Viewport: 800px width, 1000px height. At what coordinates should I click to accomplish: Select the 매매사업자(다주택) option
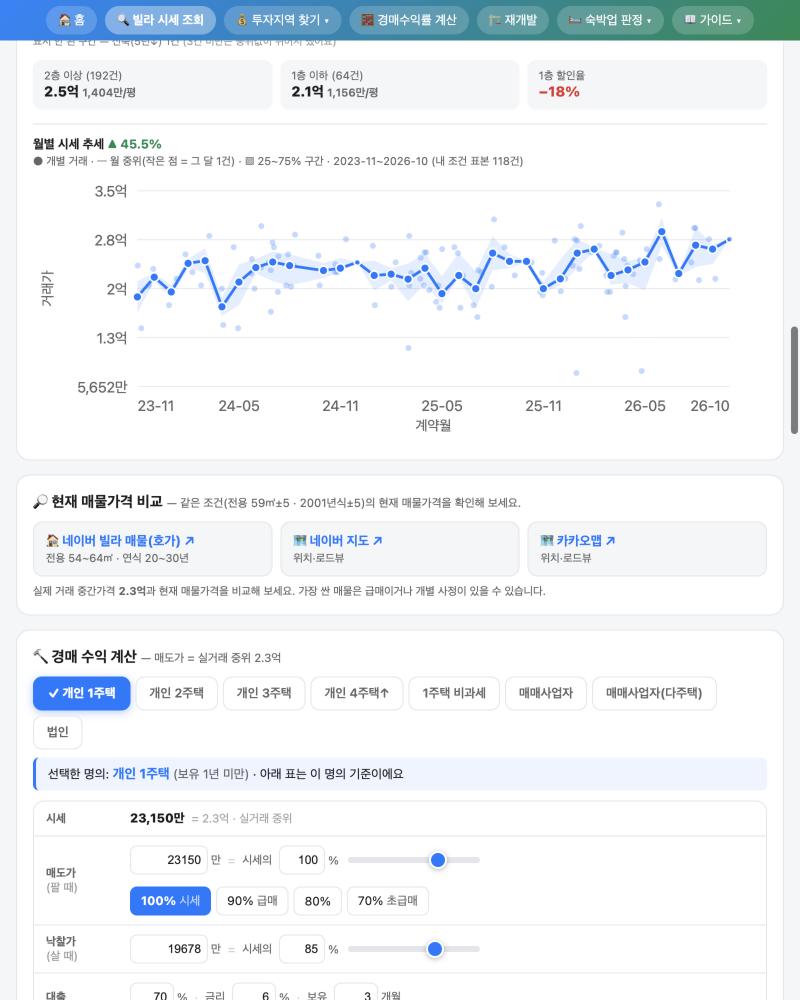coord(655,693)
